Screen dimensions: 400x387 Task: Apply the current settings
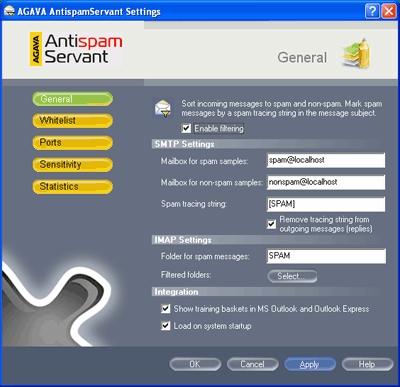310,364
